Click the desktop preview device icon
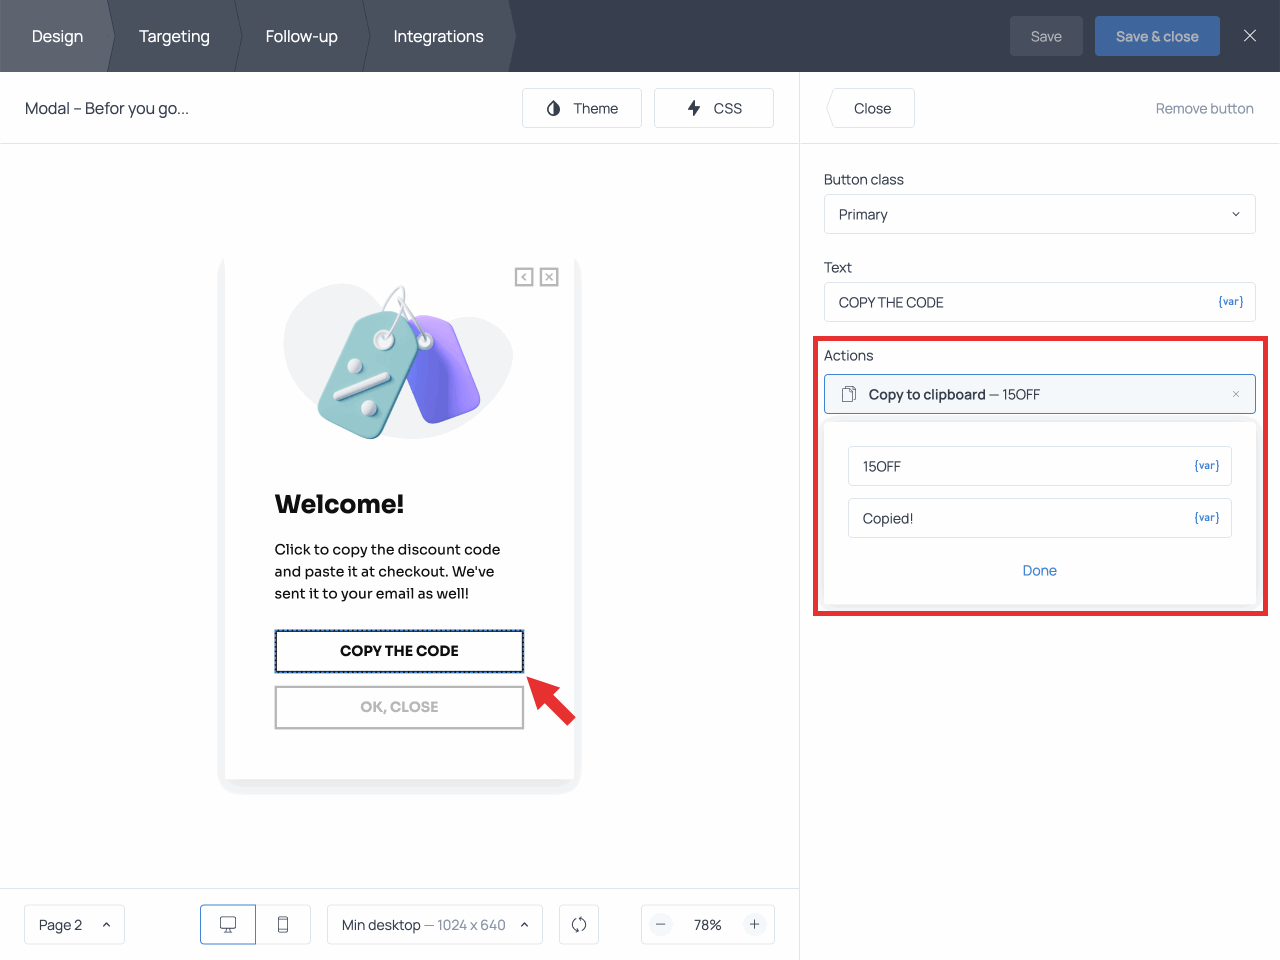Screen dimensions: 1280x960 pyautogui.click(x=228, y=925)
